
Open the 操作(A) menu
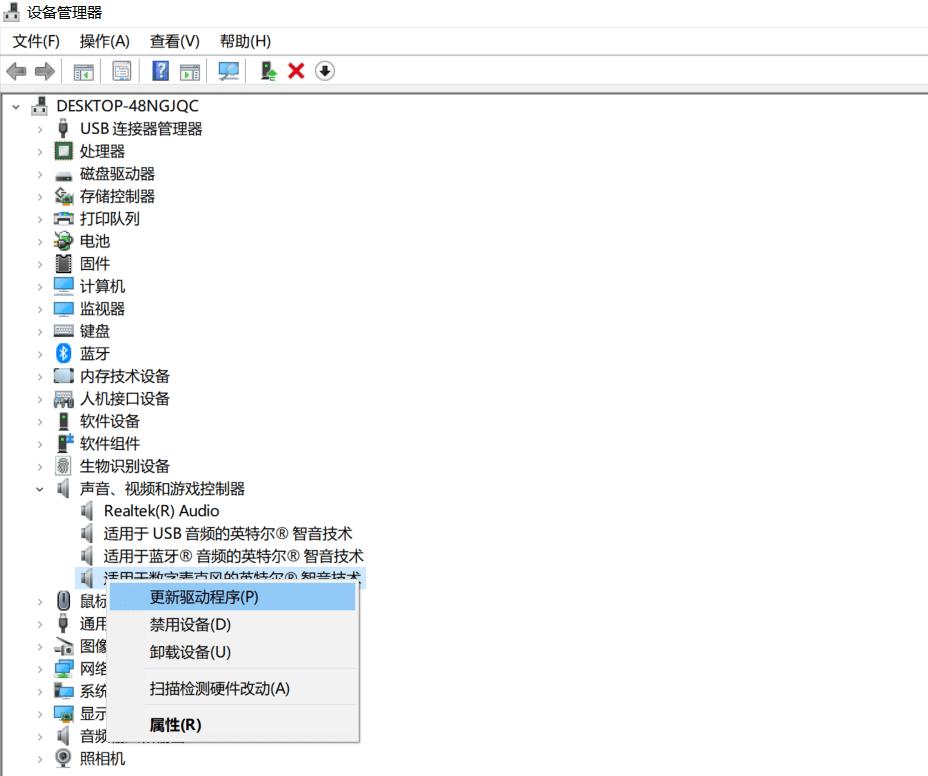point(105,41)
